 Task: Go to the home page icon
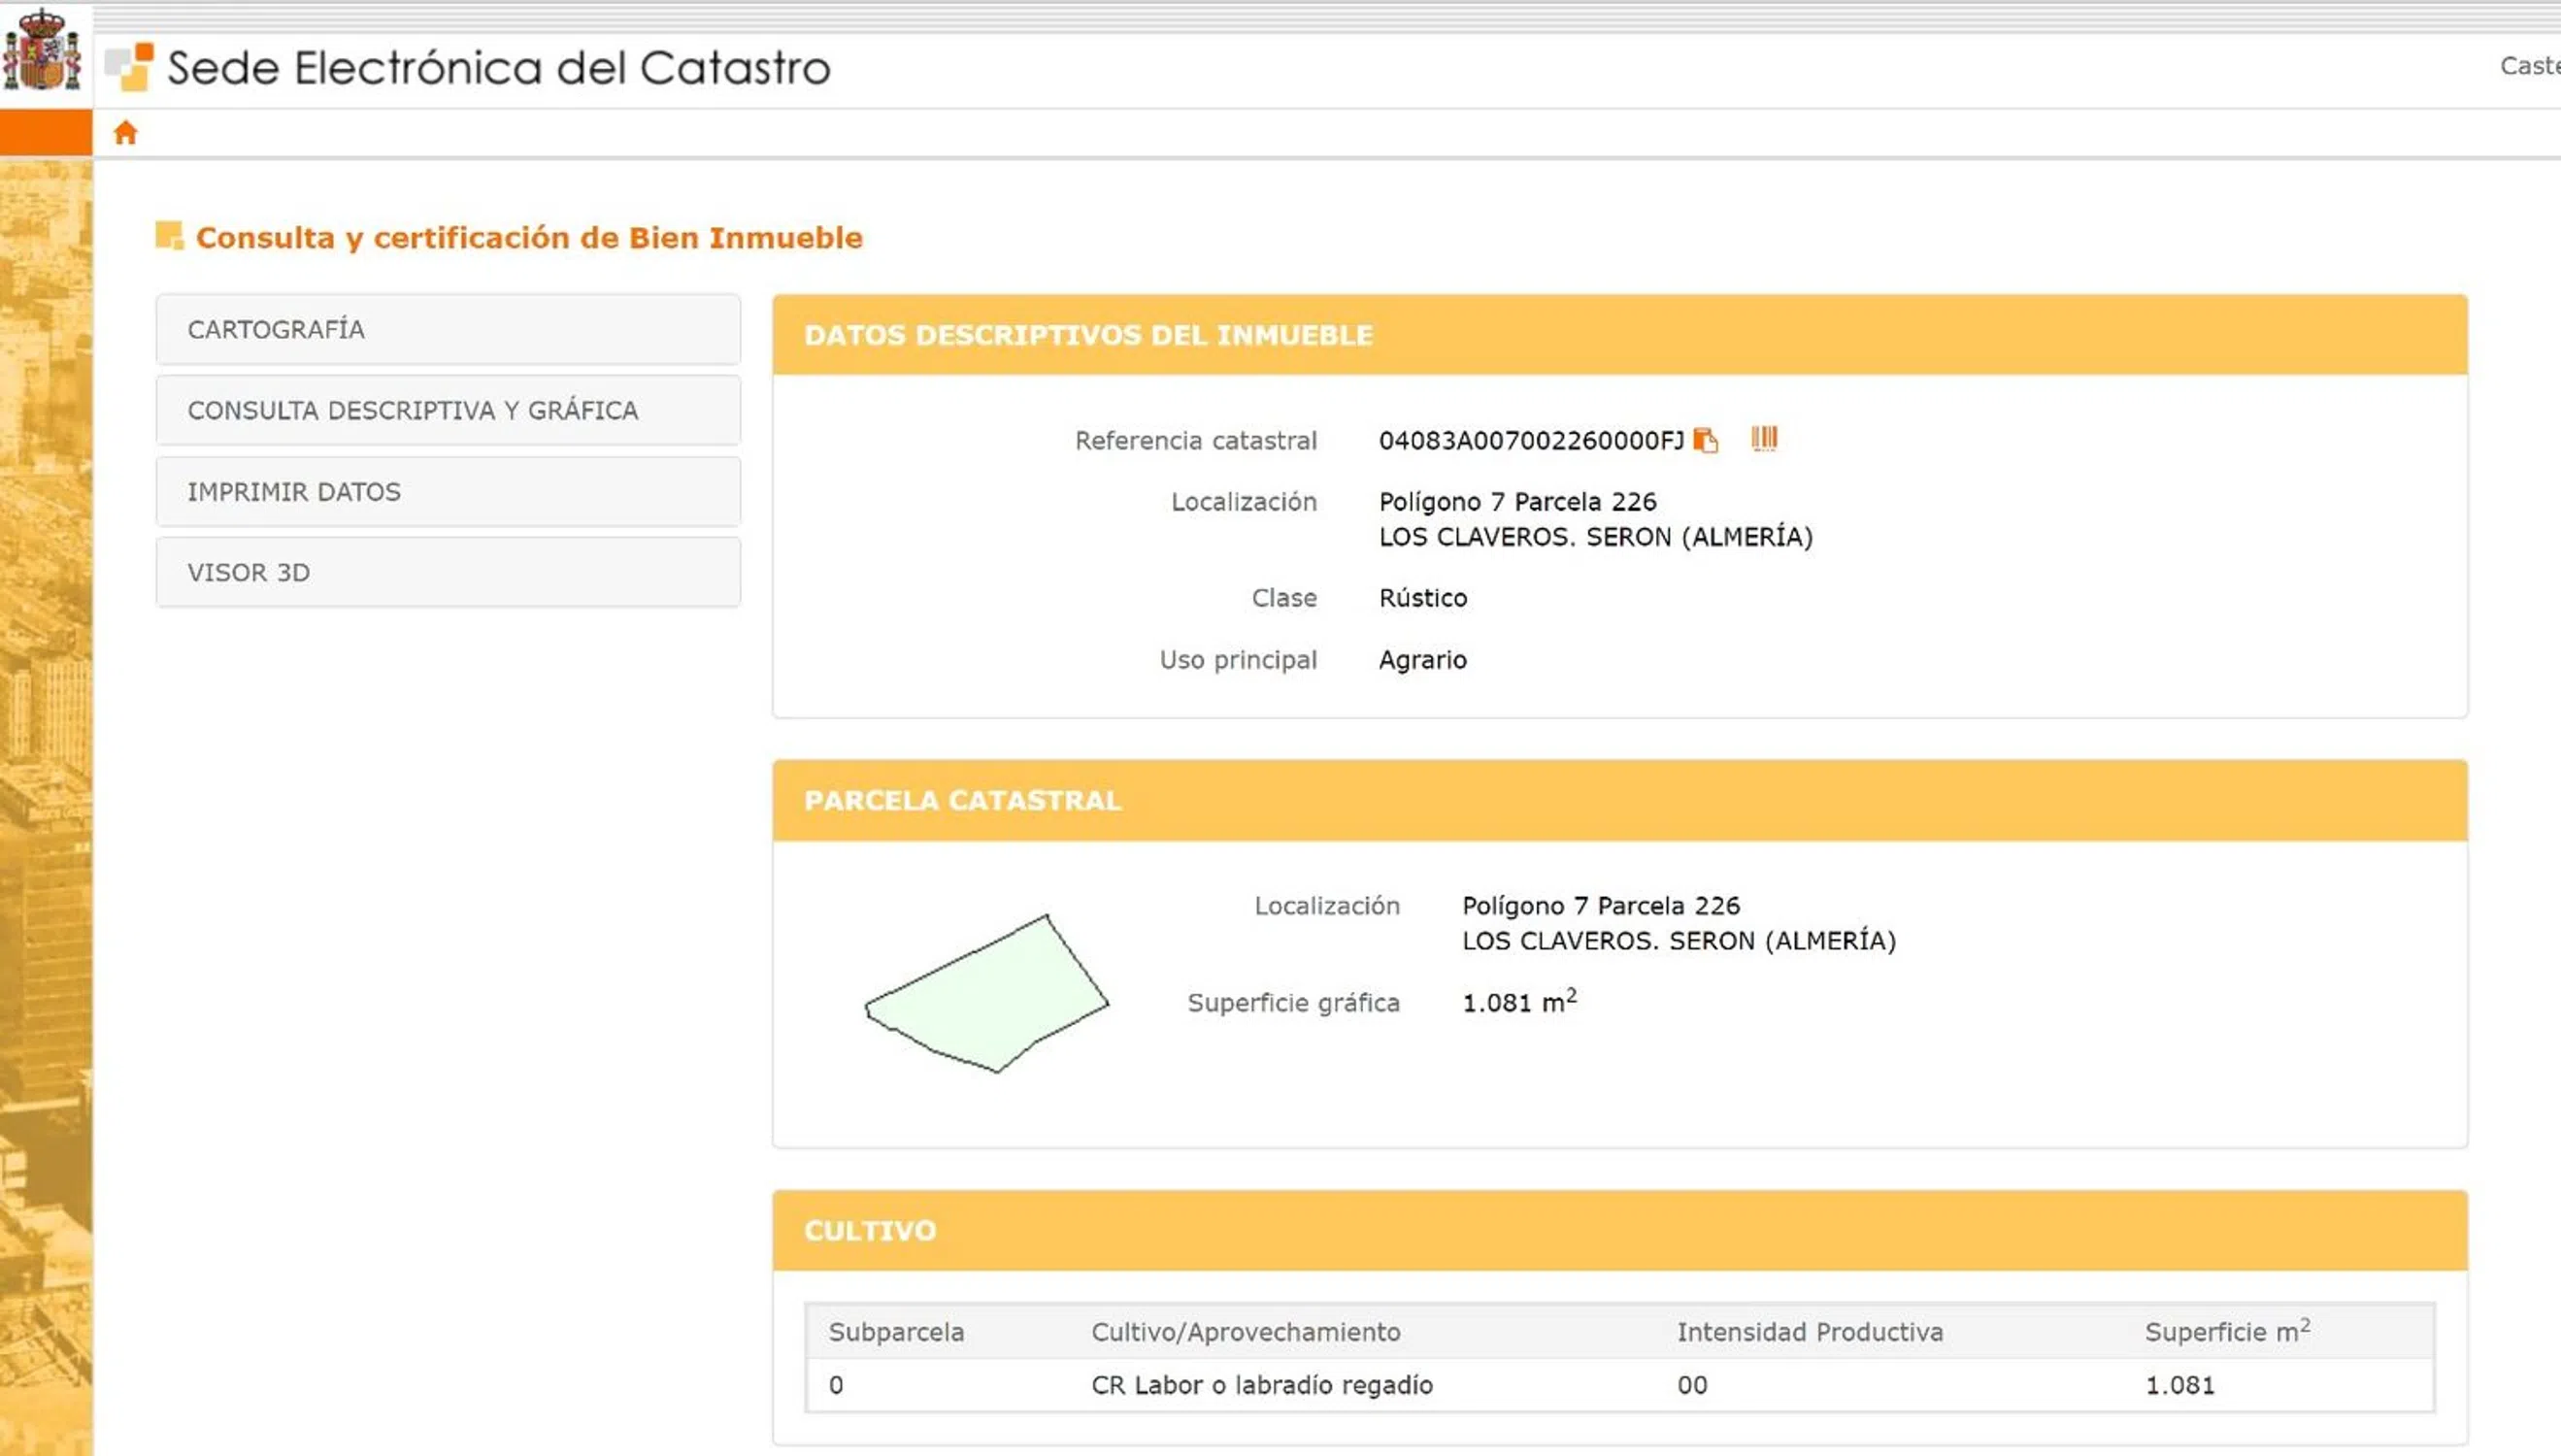click(125, 133)
